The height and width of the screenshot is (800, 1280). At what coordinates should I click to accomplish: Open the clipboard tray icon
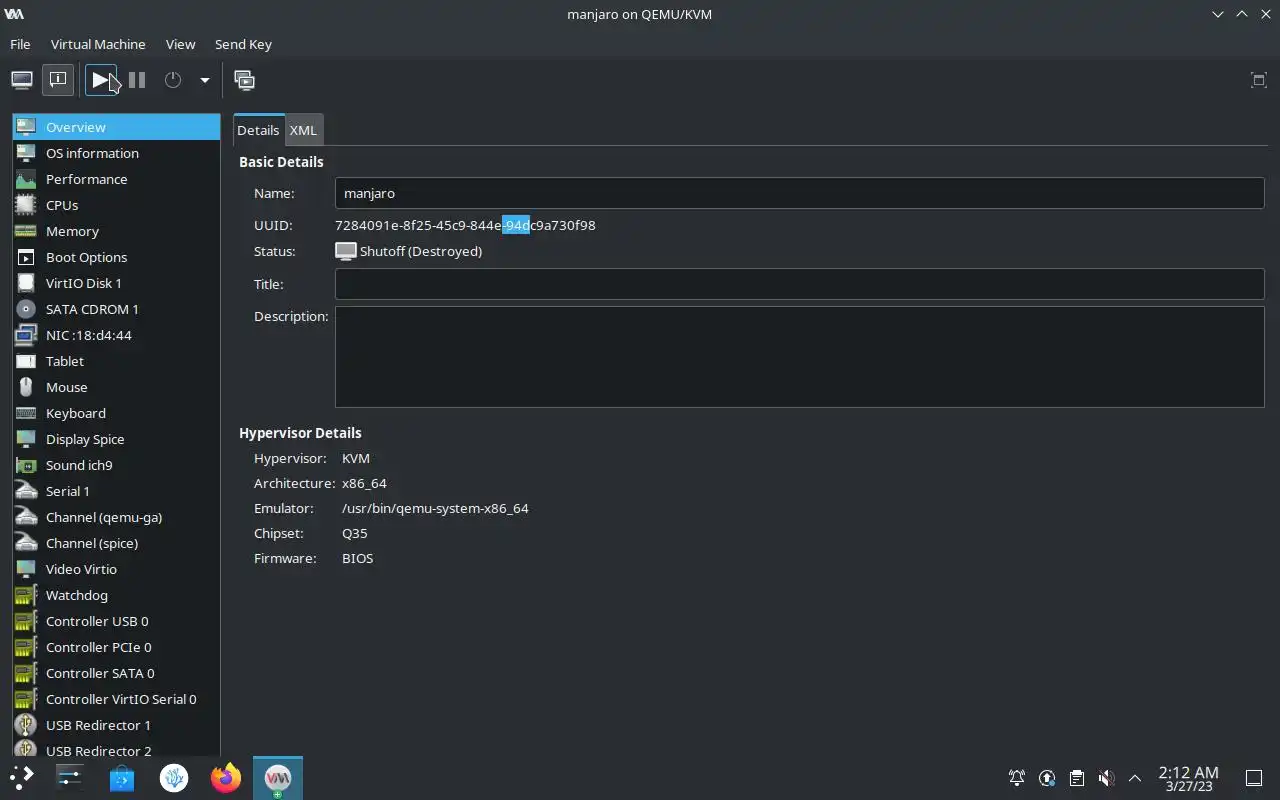click(x=1076, y=777)
